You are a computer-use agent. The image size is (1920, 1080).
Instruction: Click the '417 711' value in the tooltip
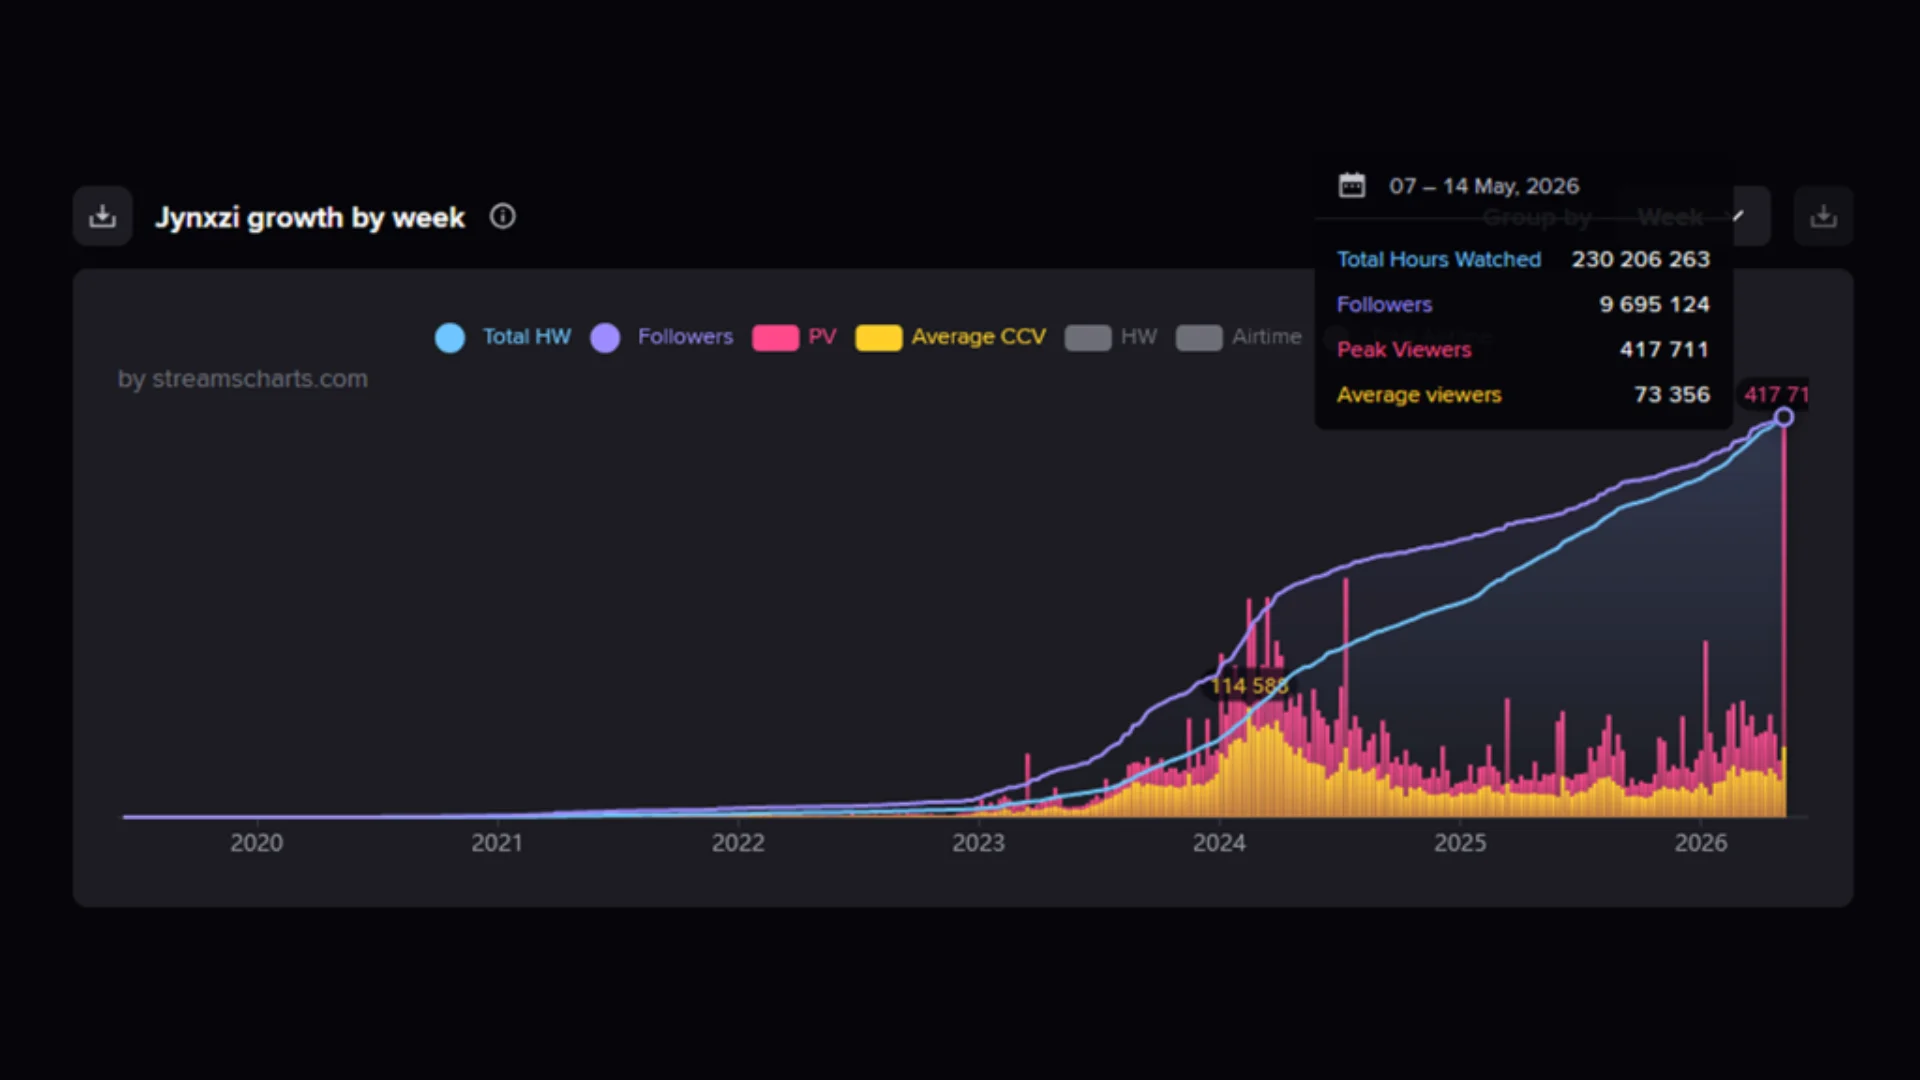1664,349
